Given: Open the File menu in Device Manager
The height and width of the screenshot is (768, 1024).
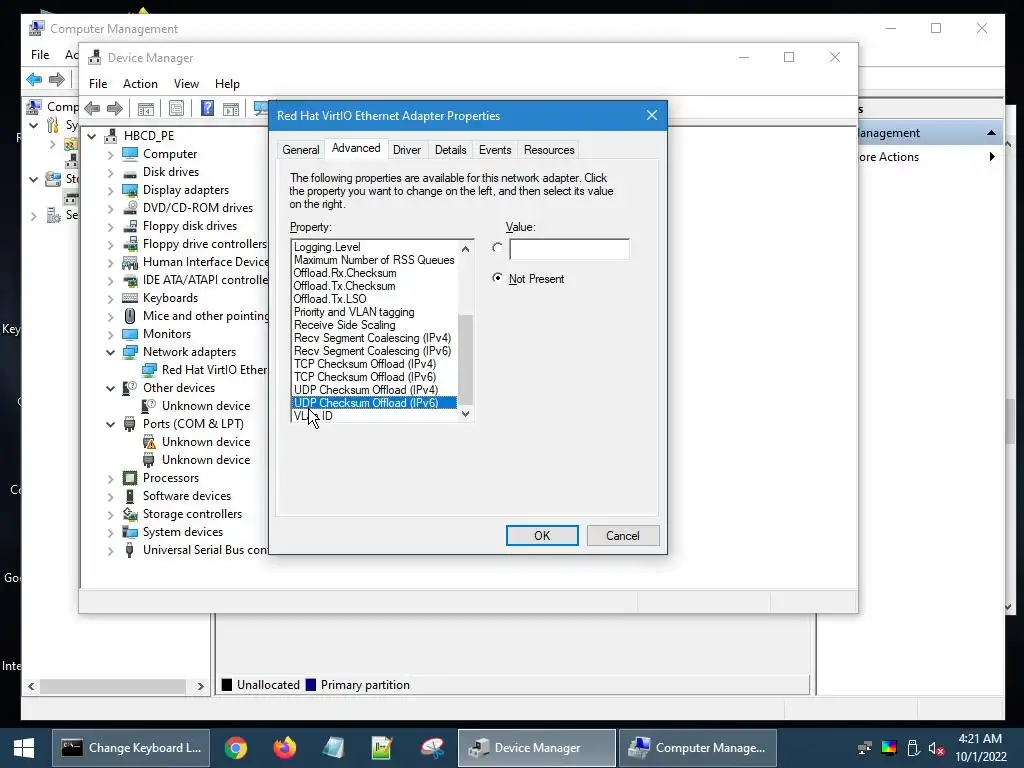Looking at the screenshot, I should point(98,84).
